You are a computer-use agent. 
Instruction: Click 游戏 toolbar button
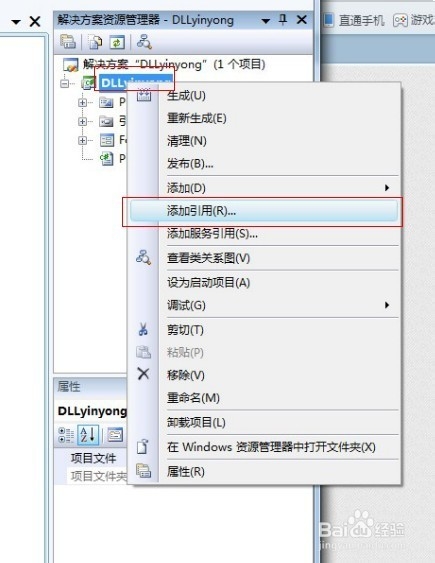tap(413, 20)
